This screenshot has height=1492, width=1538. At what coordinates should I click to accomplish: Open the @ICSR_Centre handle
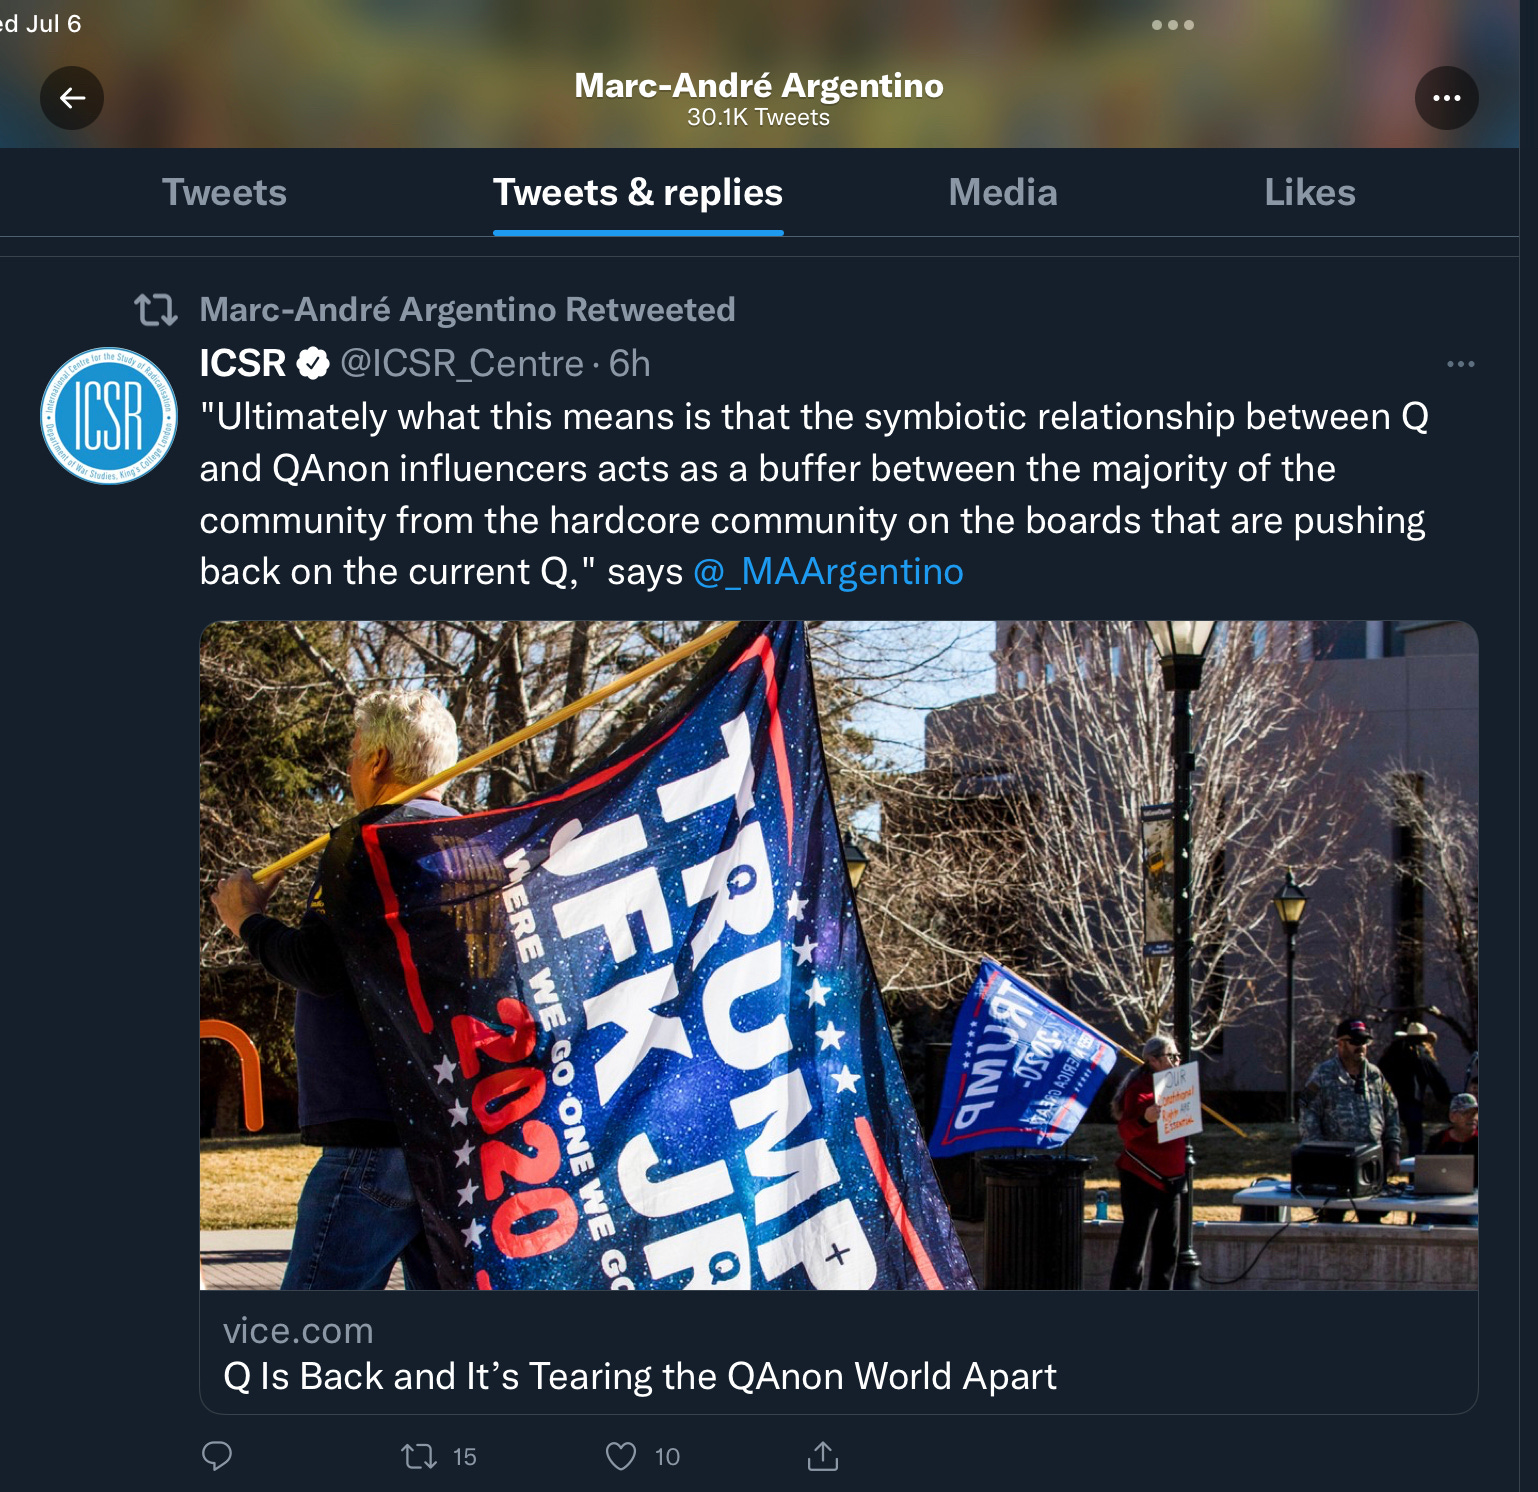(462, 364)
